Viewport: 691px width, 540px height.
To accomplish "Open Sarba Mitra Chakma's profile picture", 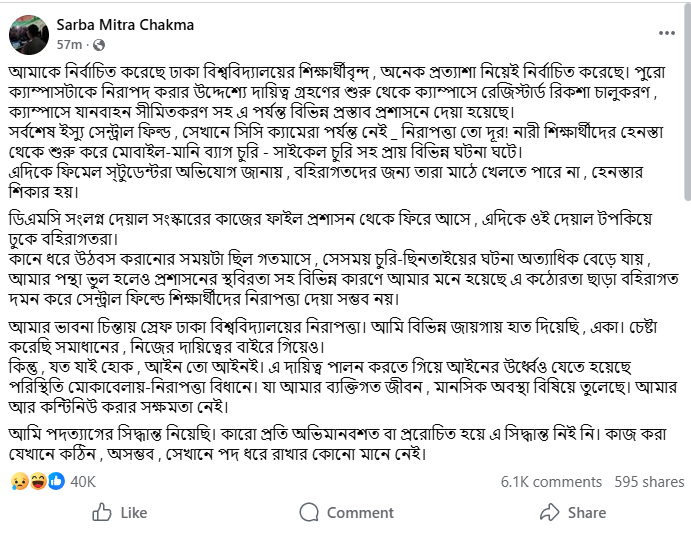I will click(x=28, y=35).
